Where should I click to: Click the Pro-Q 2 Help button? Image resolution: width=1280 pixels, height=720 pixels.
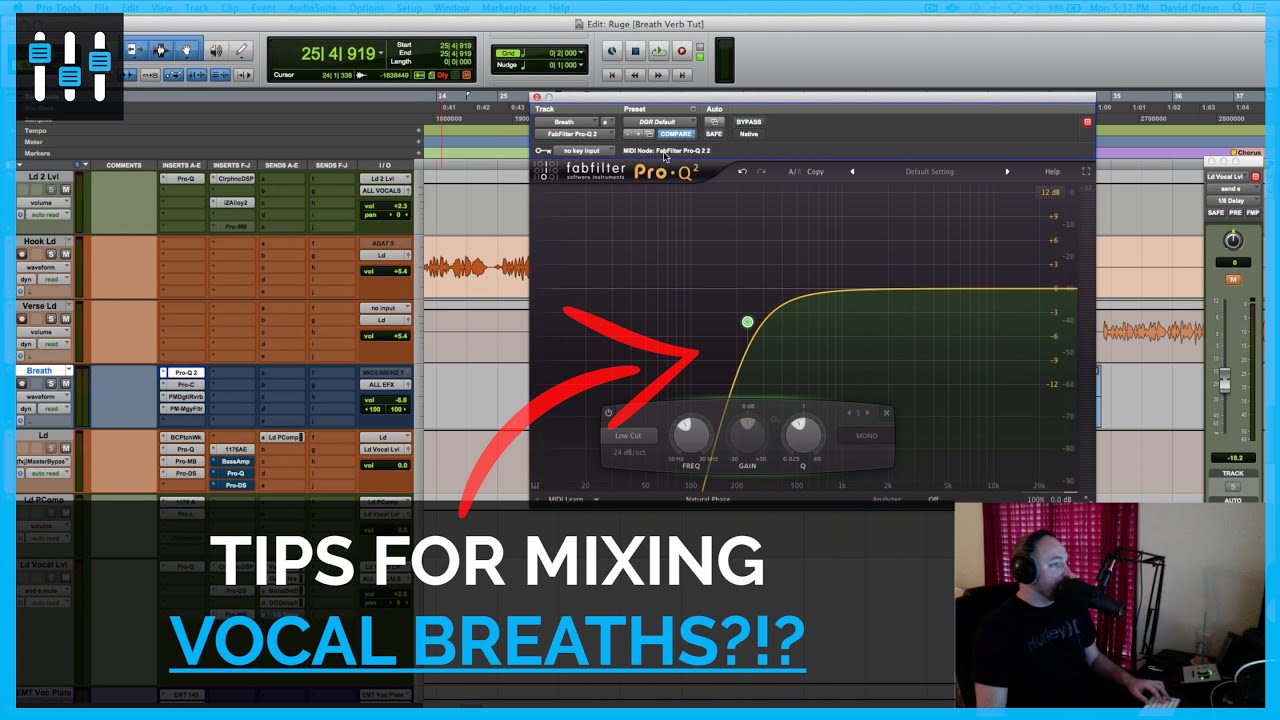[x=1052, y=172]
